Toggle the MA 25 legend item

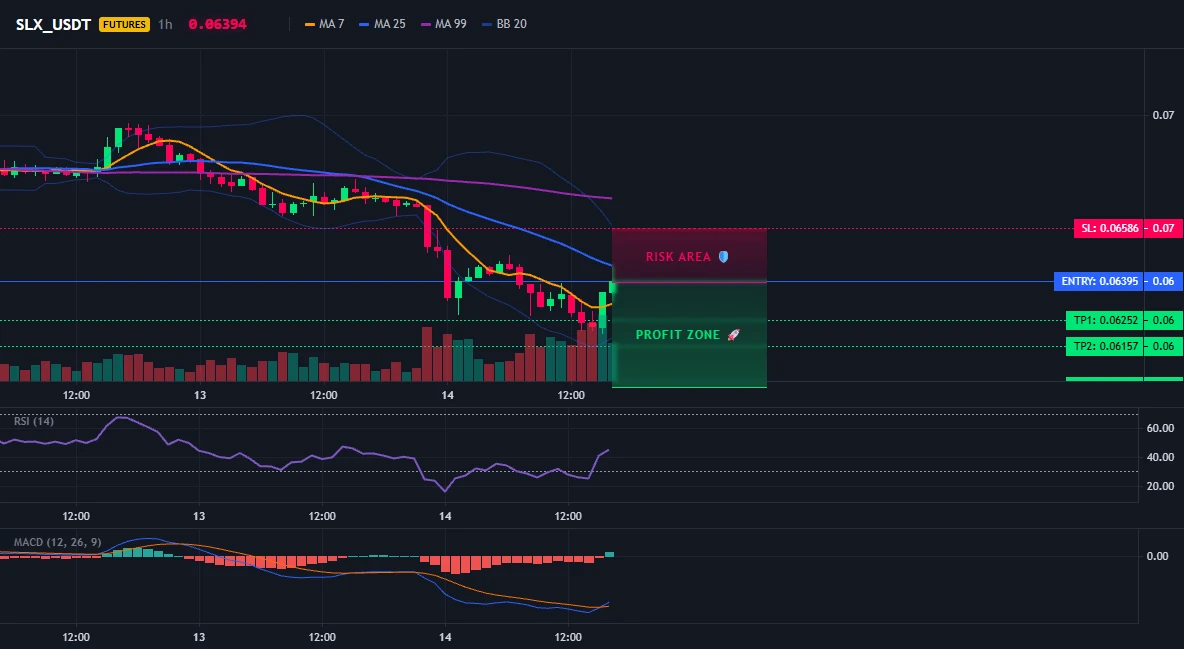point(382,24)
